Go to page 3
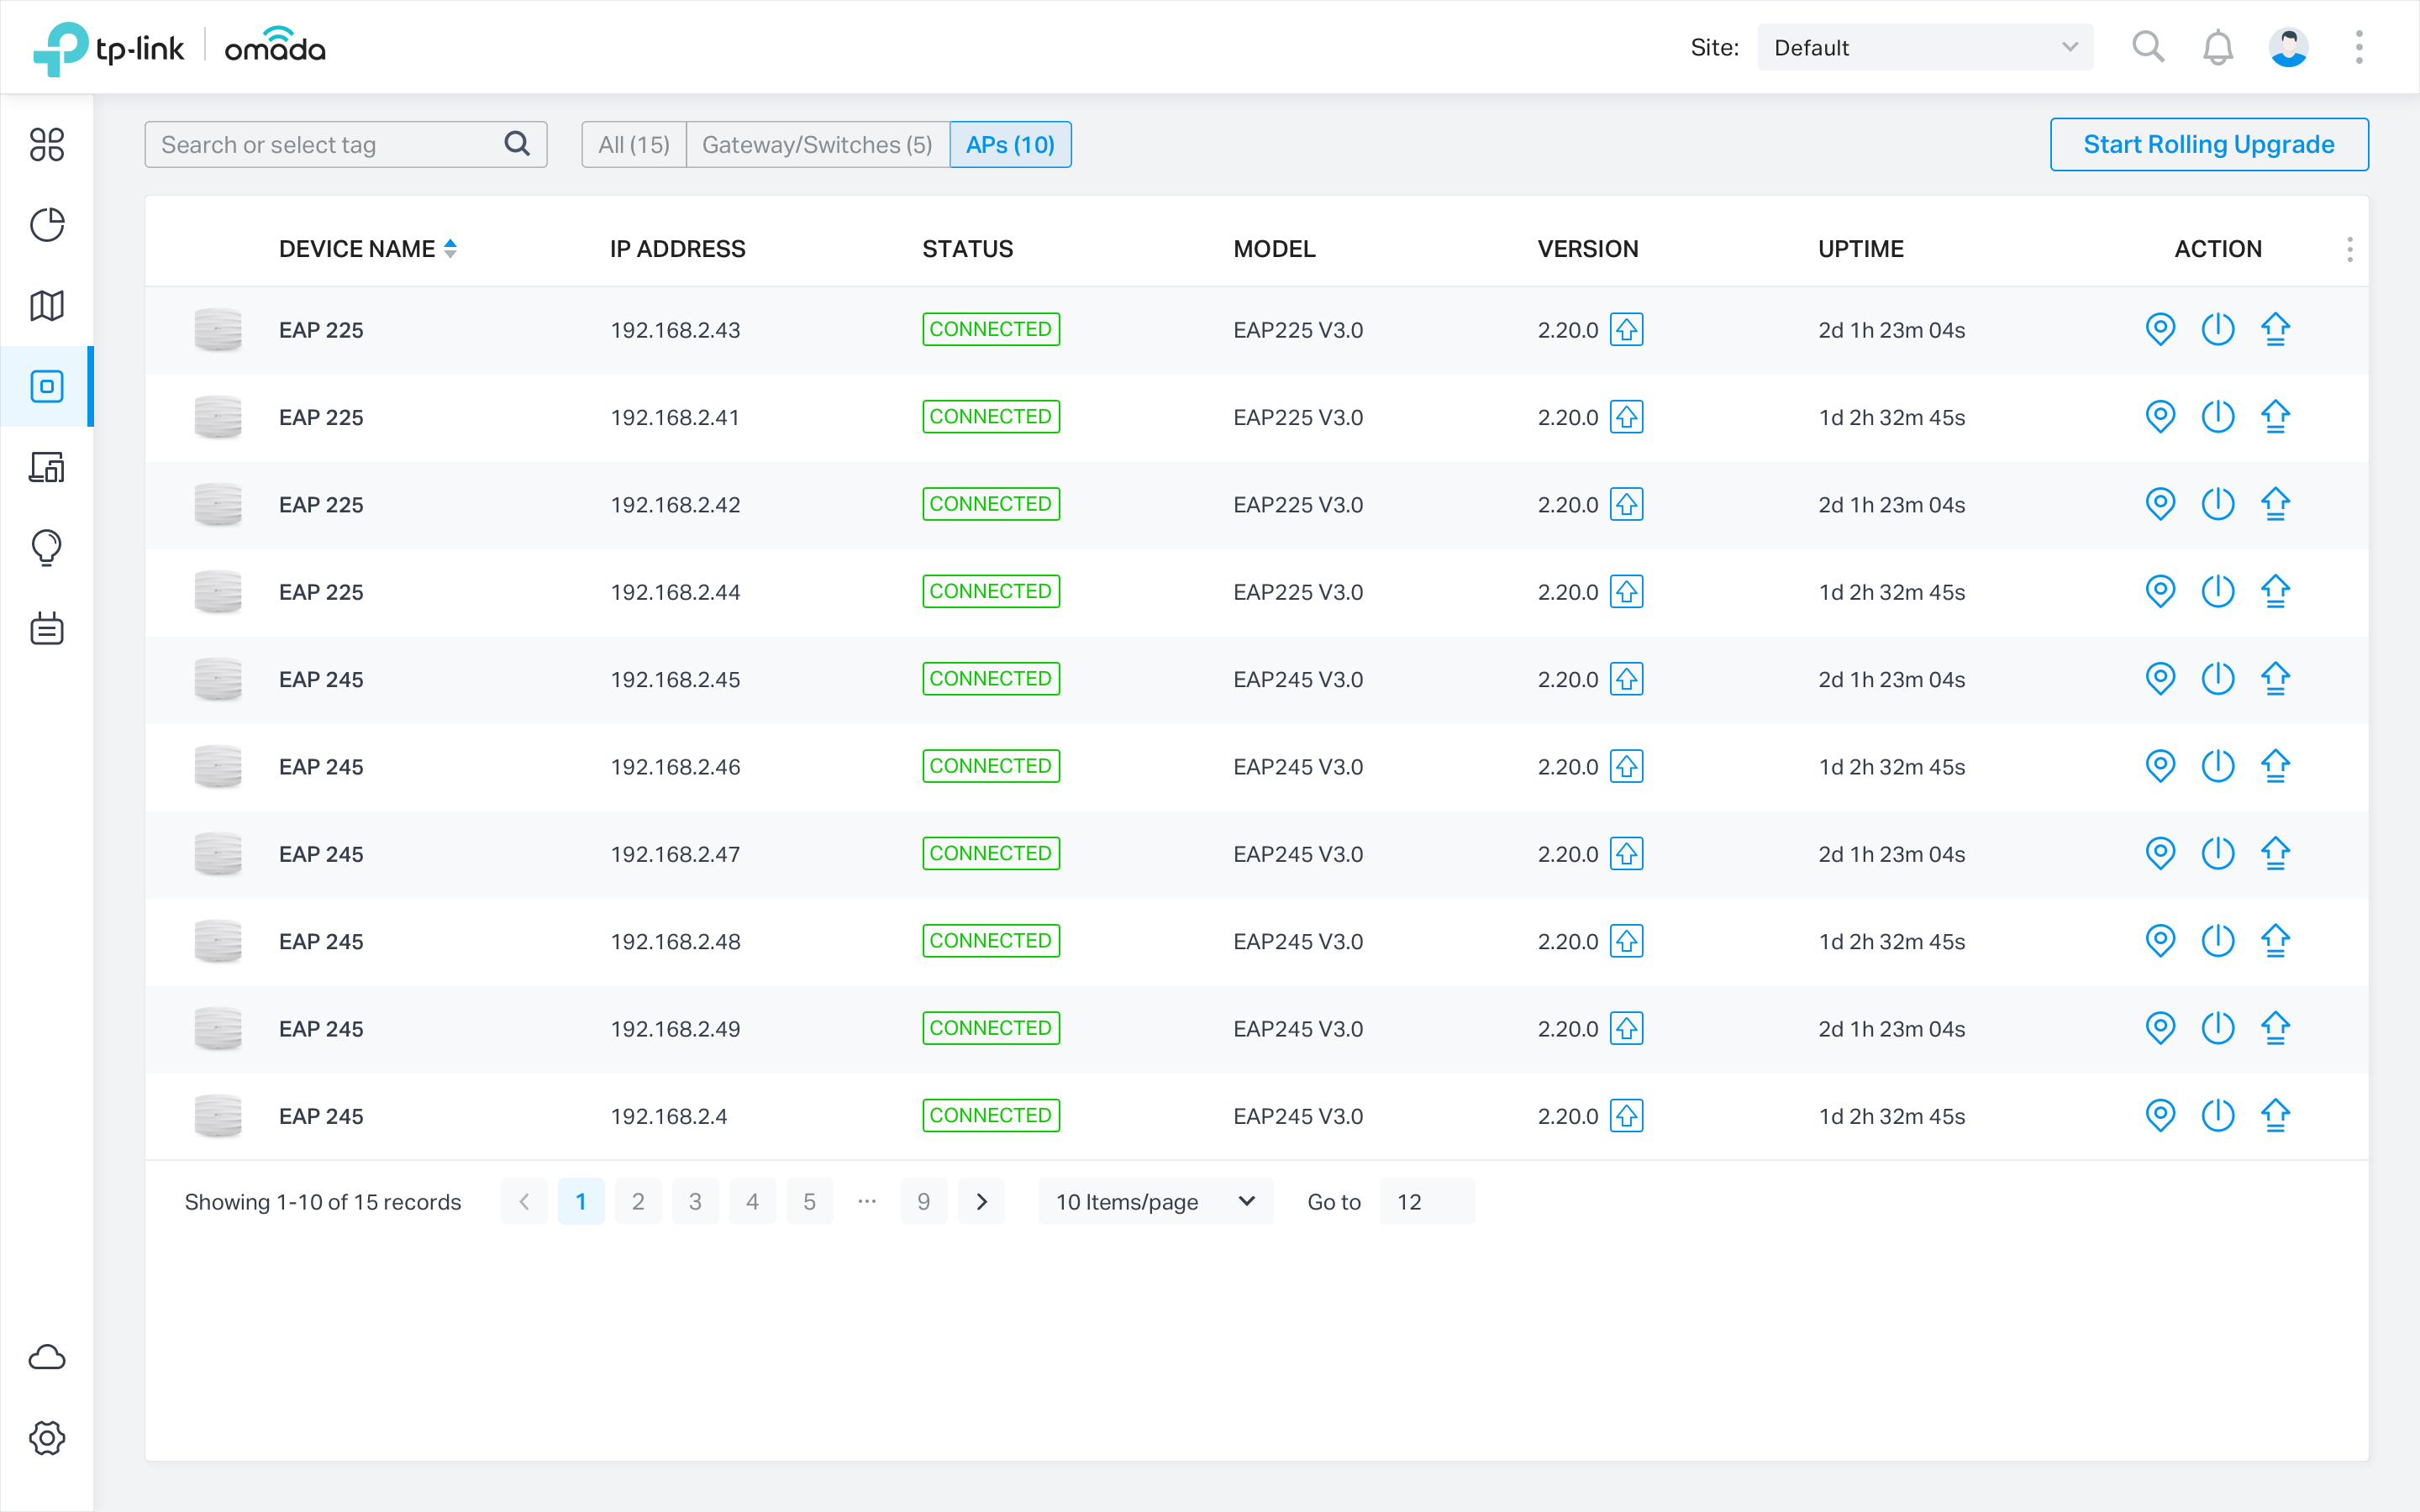 point(695,1201)
